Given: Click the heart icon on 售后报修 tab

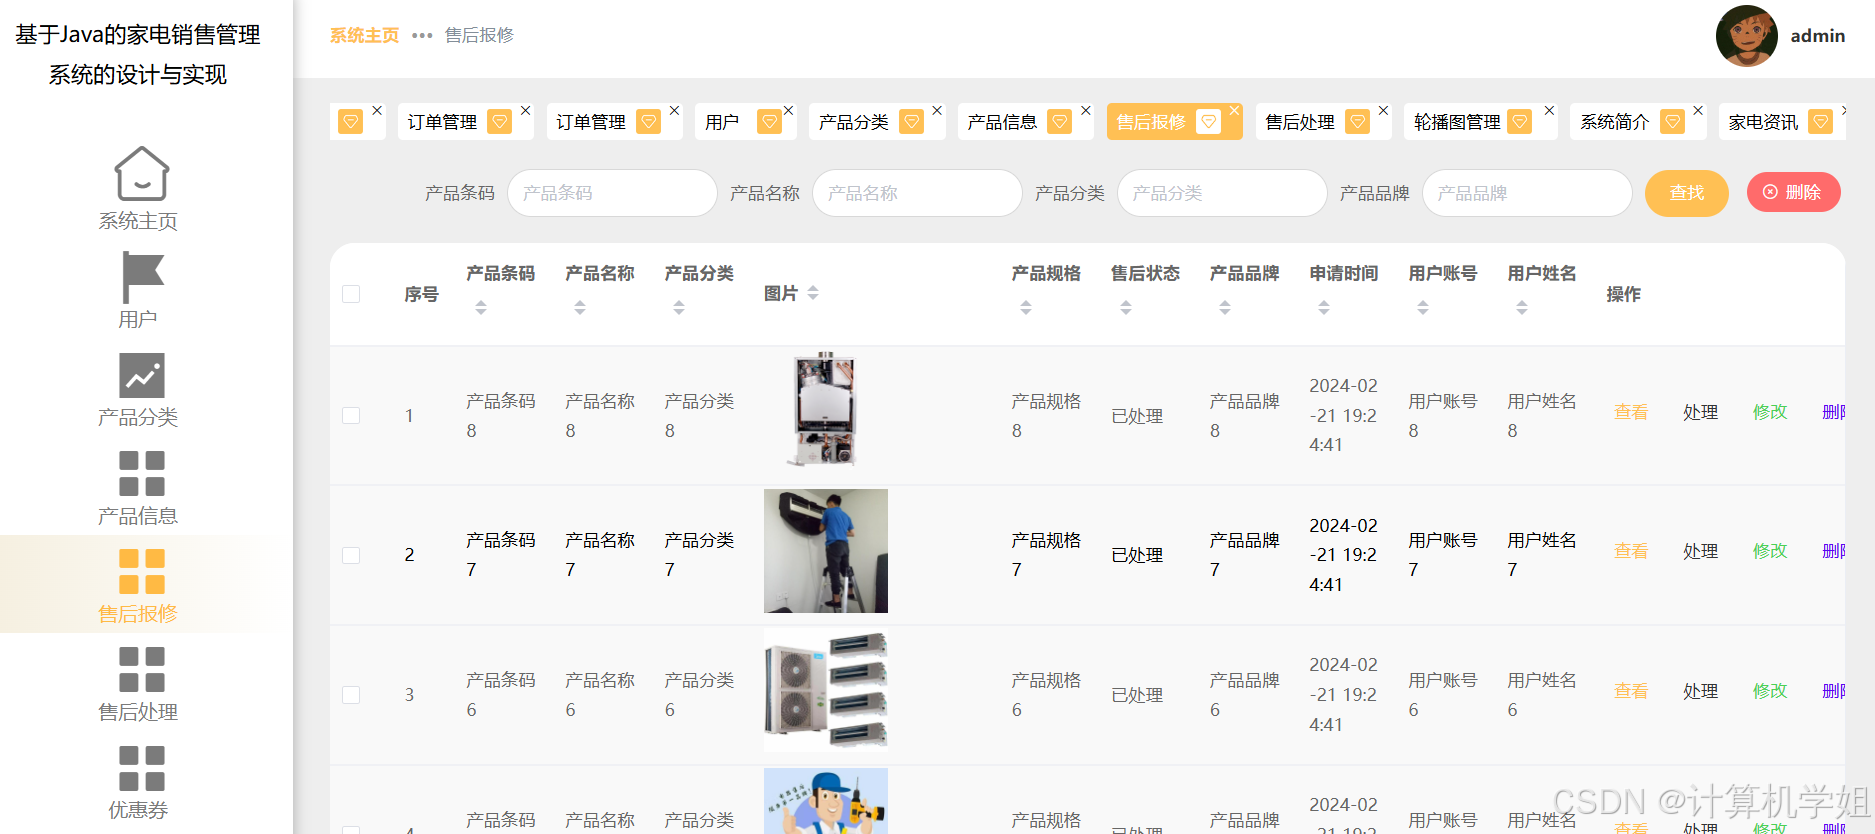Looking at the screenshot, I should coord(1208,122).
